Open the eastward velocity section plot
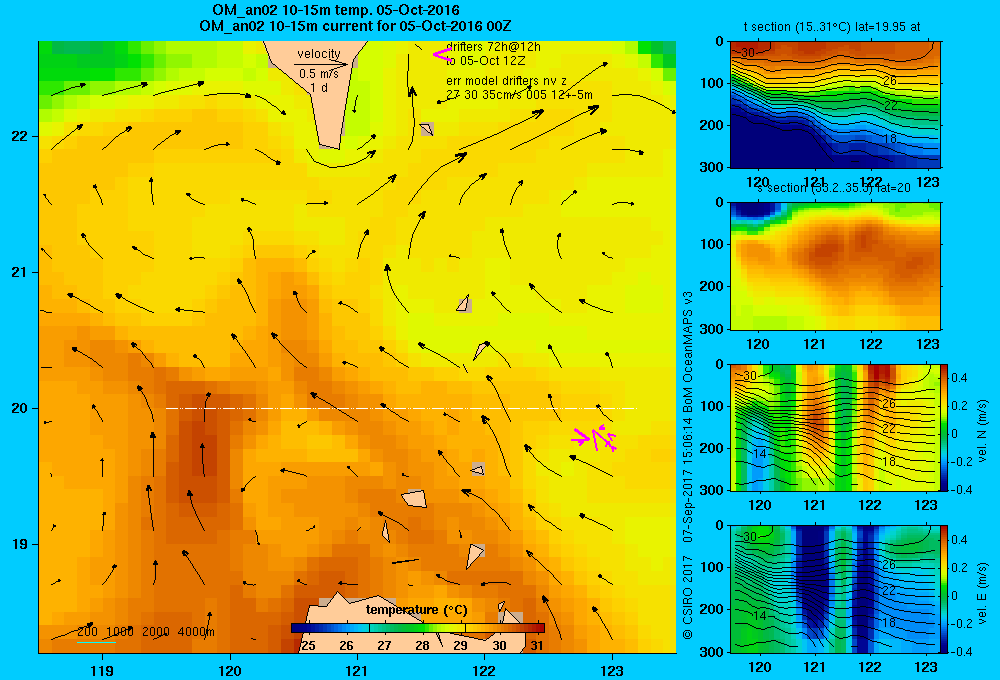 [835, 589]
